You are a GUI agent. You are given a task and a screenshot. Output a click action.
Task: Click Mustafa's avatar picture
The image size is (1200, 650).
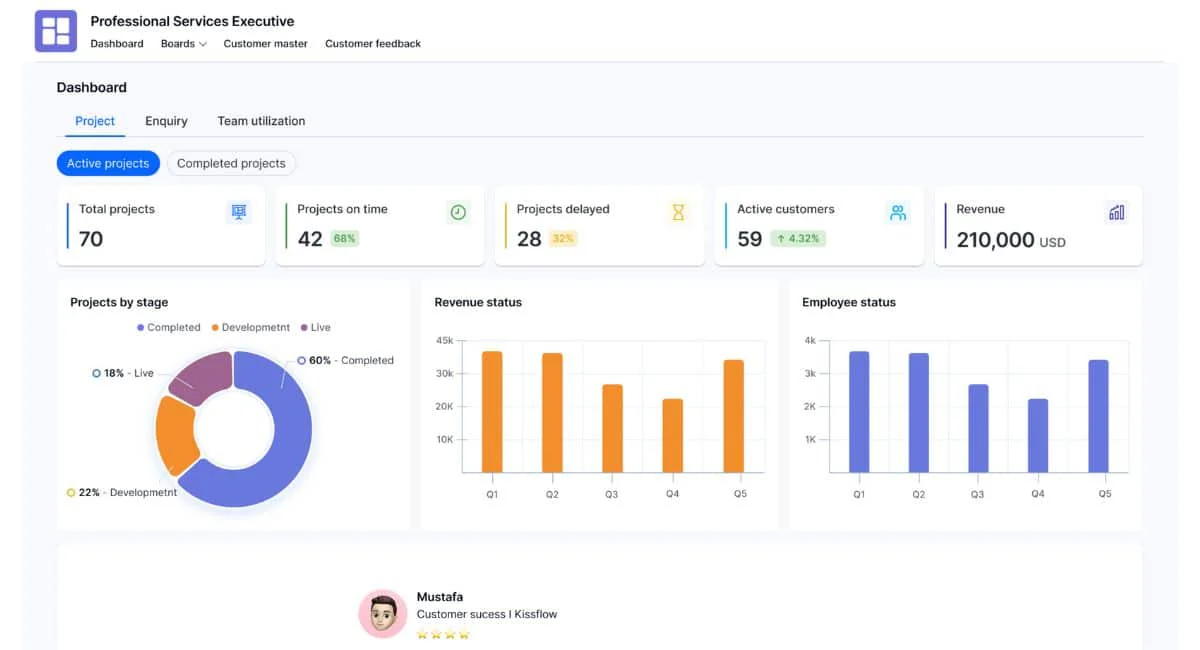pyautogui.click(x=383, y=613)
